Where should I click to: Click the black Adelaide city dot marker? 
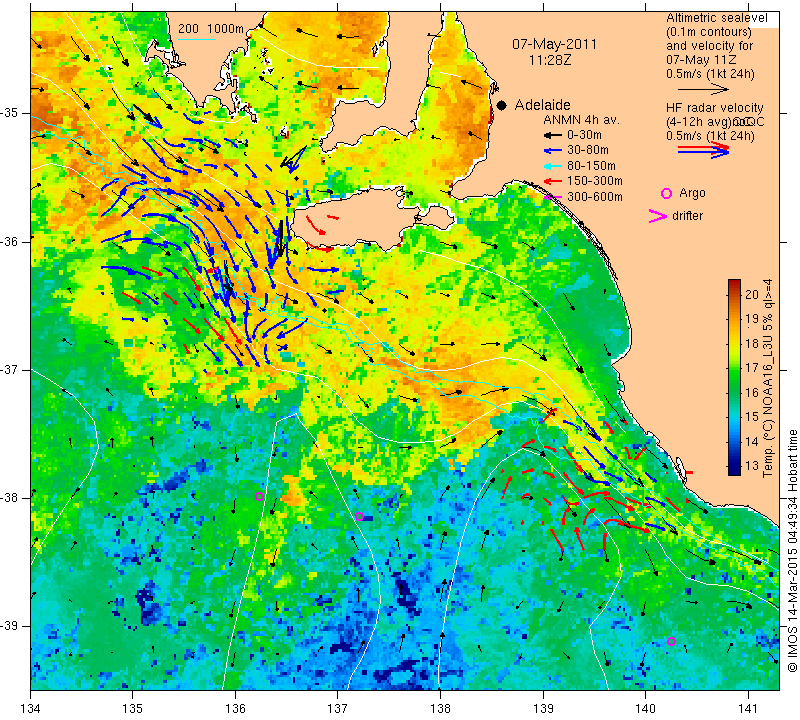(x=502, y=105)
